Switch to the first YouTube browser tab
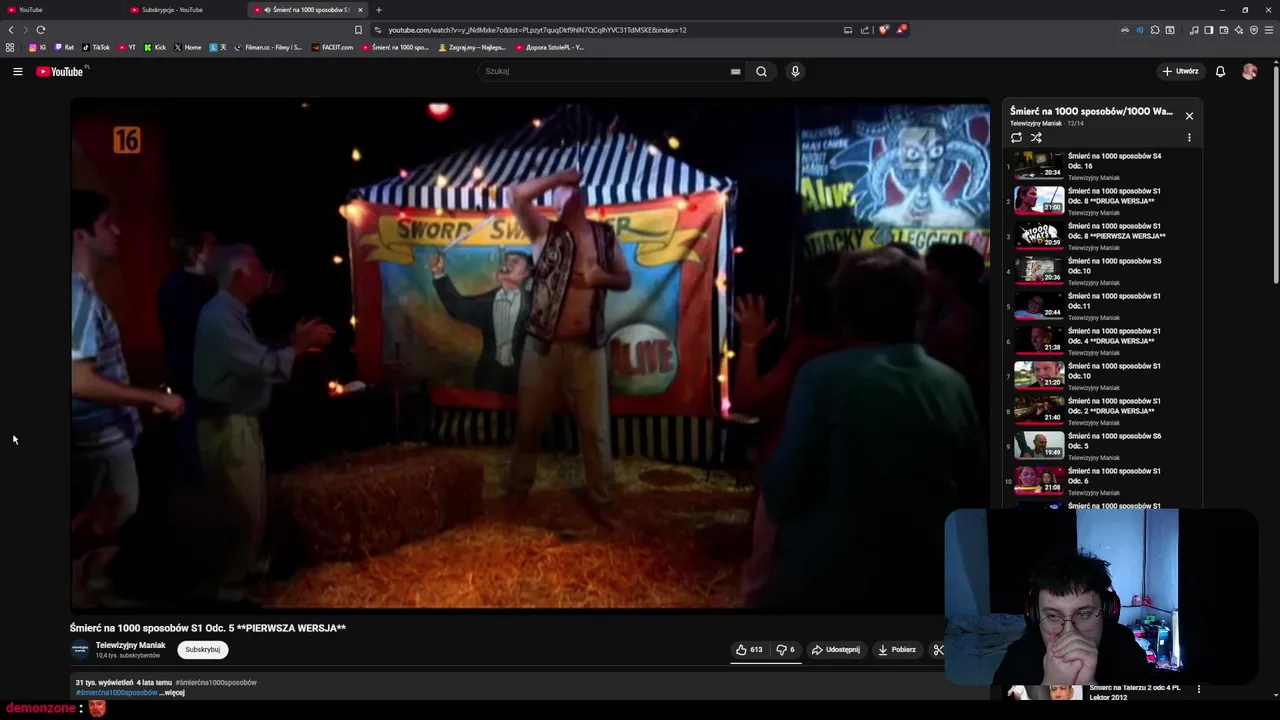The width and height of the screenshot is (1280, 720). [x=60, y=10]
